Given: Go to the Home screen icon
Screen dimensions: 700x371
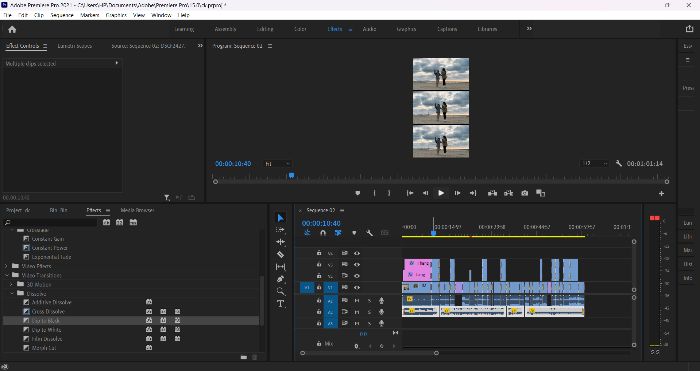Looking at the screenshot, I should (12, 29).
